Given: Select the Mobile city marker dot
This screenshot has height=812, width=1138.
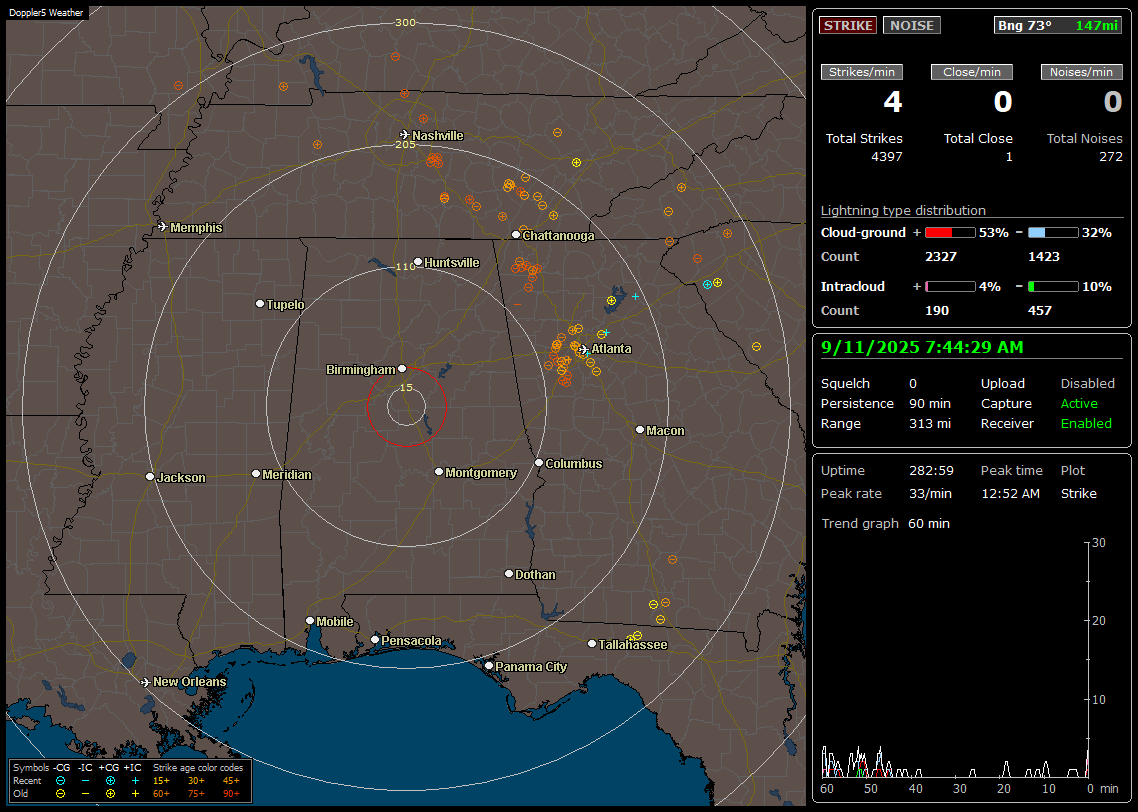Looking at the screenshot, I should pos(310,620).
